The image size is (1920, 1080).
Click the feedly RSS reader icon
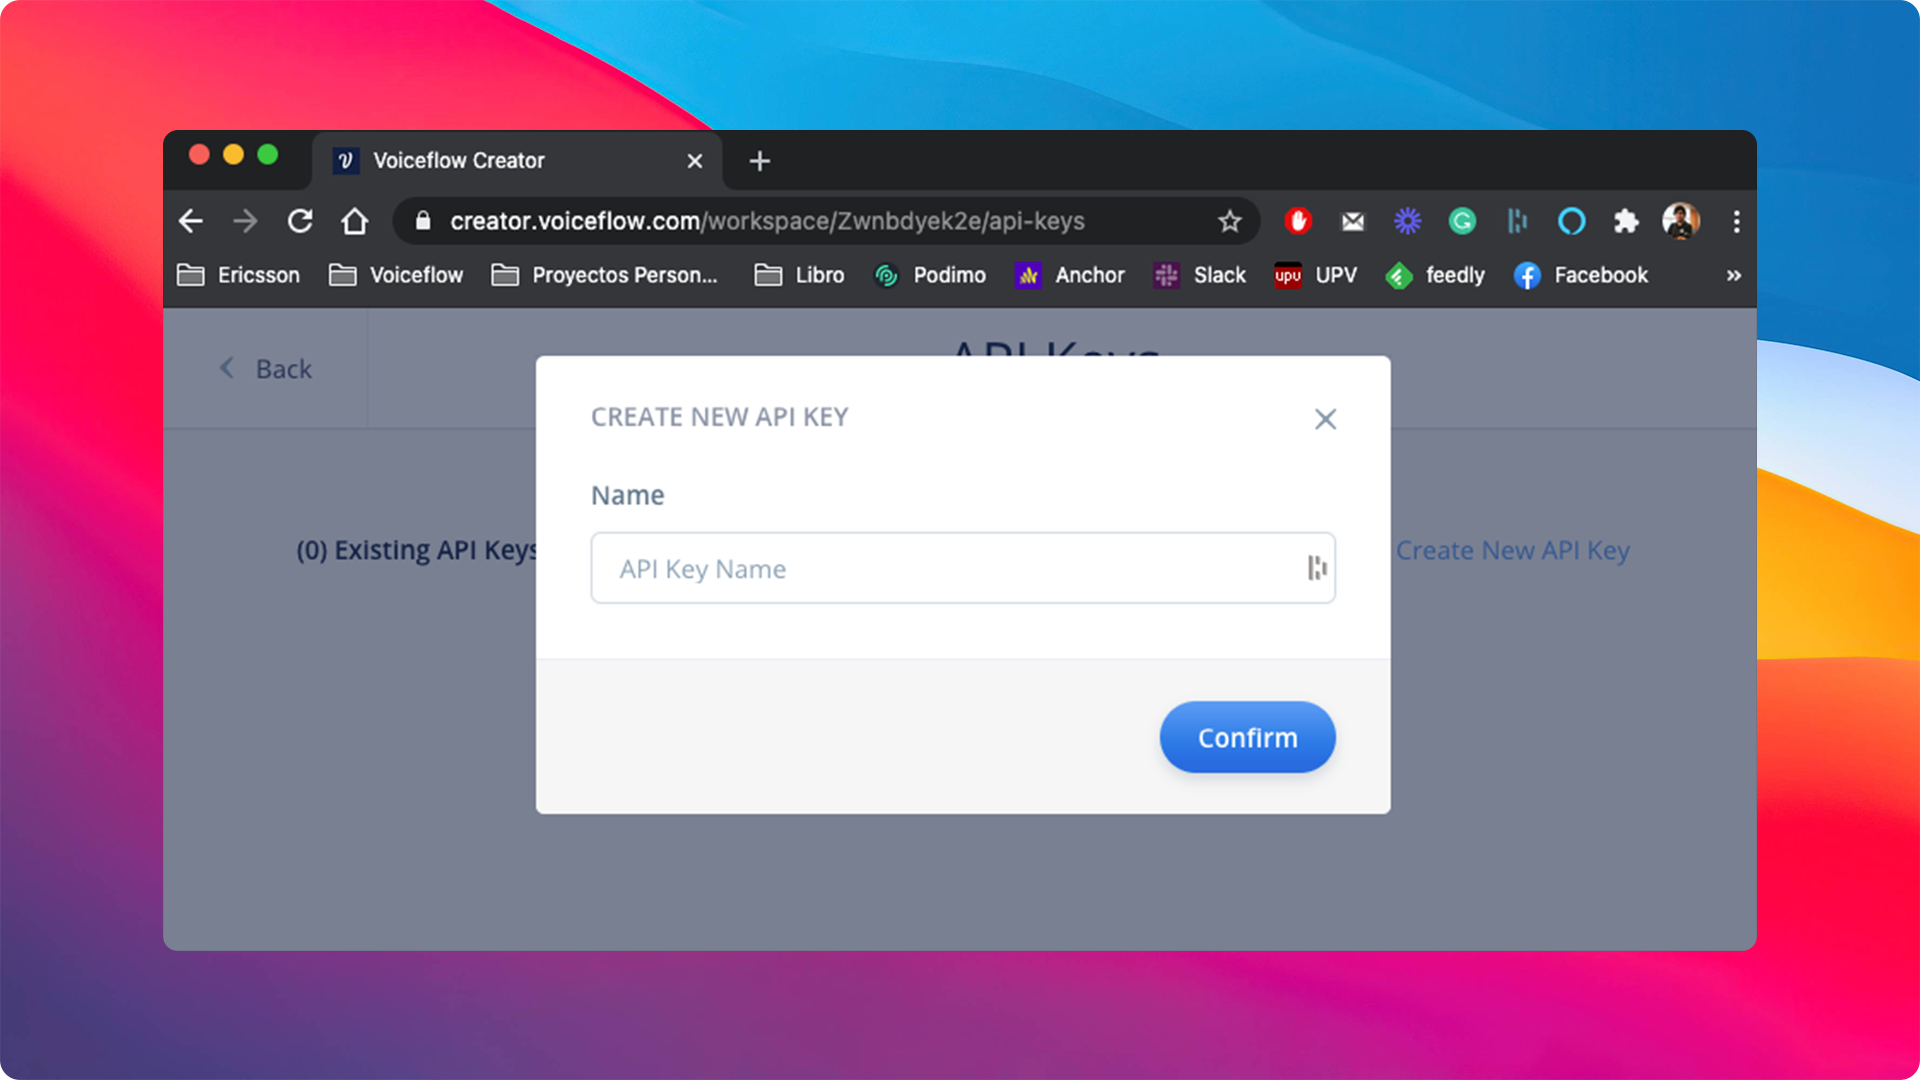coord(1400,276)
